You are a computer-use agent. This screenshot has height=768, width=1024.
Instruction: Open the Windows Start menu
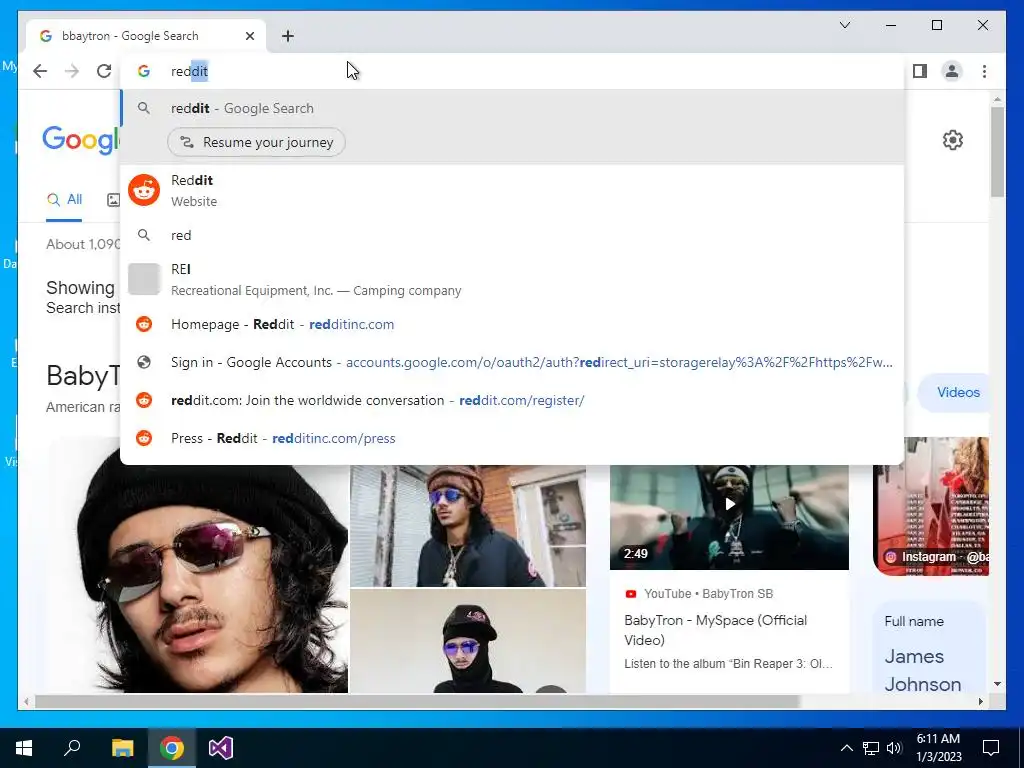(x=24, y=748)
